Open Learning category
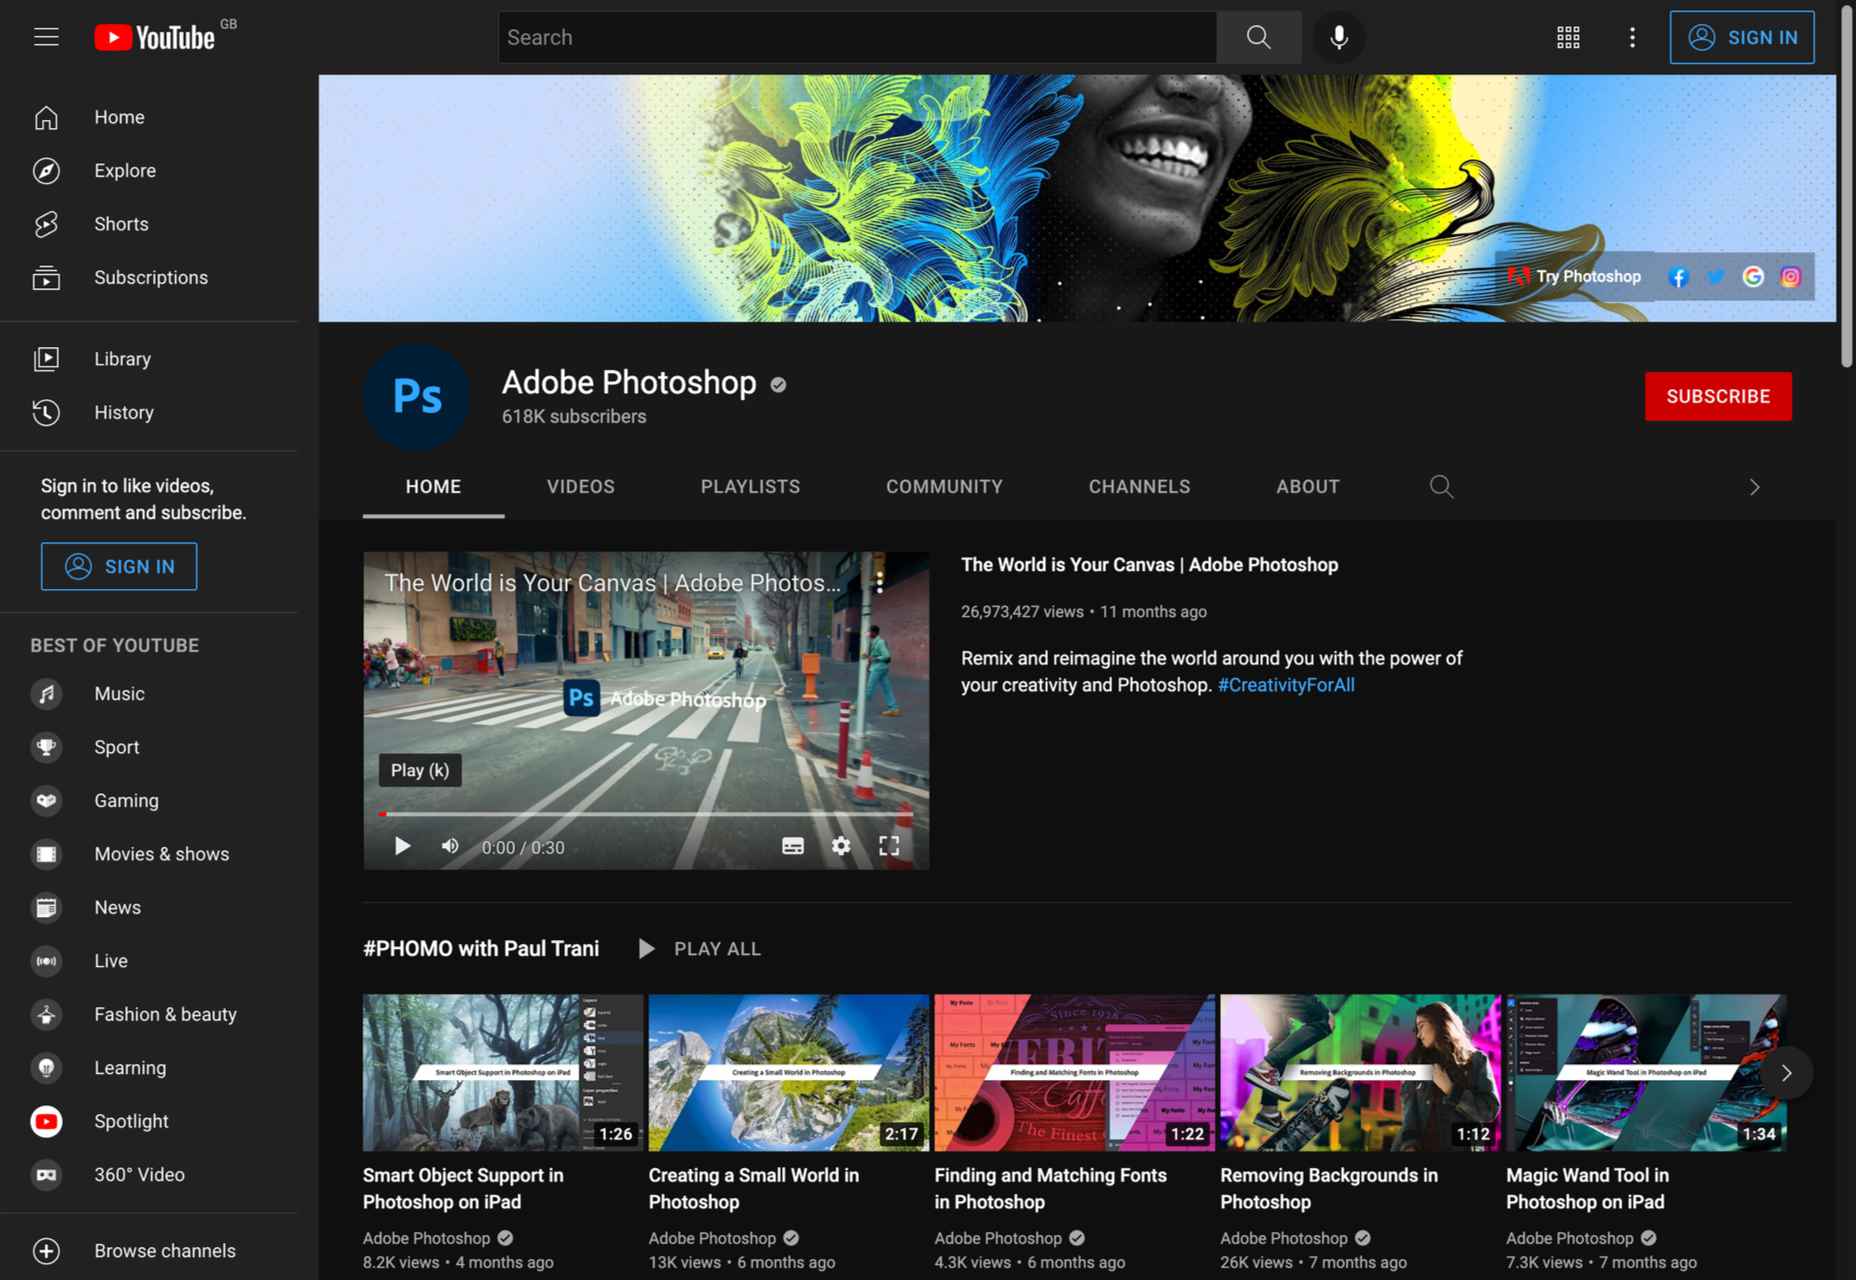The width and height of the screenshot is (1856, 1280). point(149,1068)
